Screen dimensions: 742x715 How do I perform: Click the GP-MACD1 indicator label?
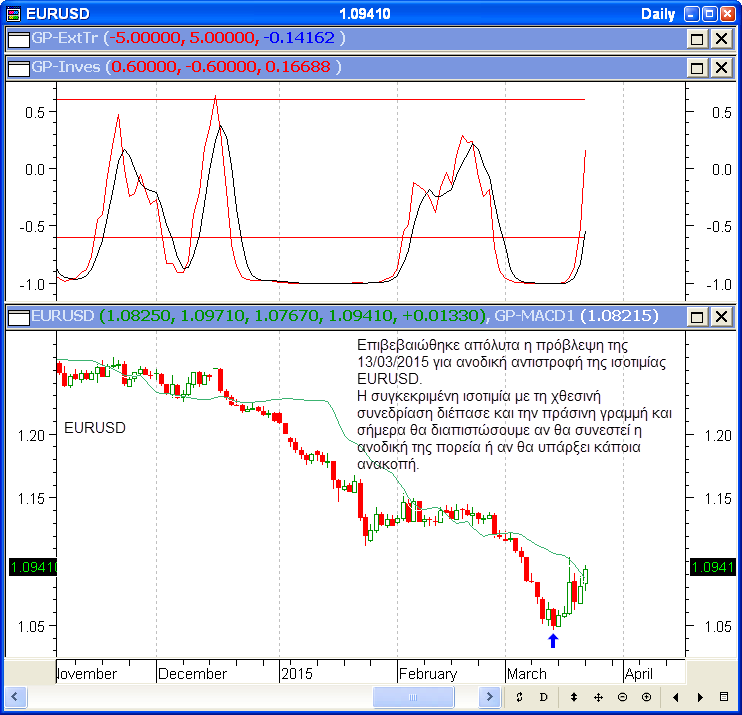coord(535,316)
